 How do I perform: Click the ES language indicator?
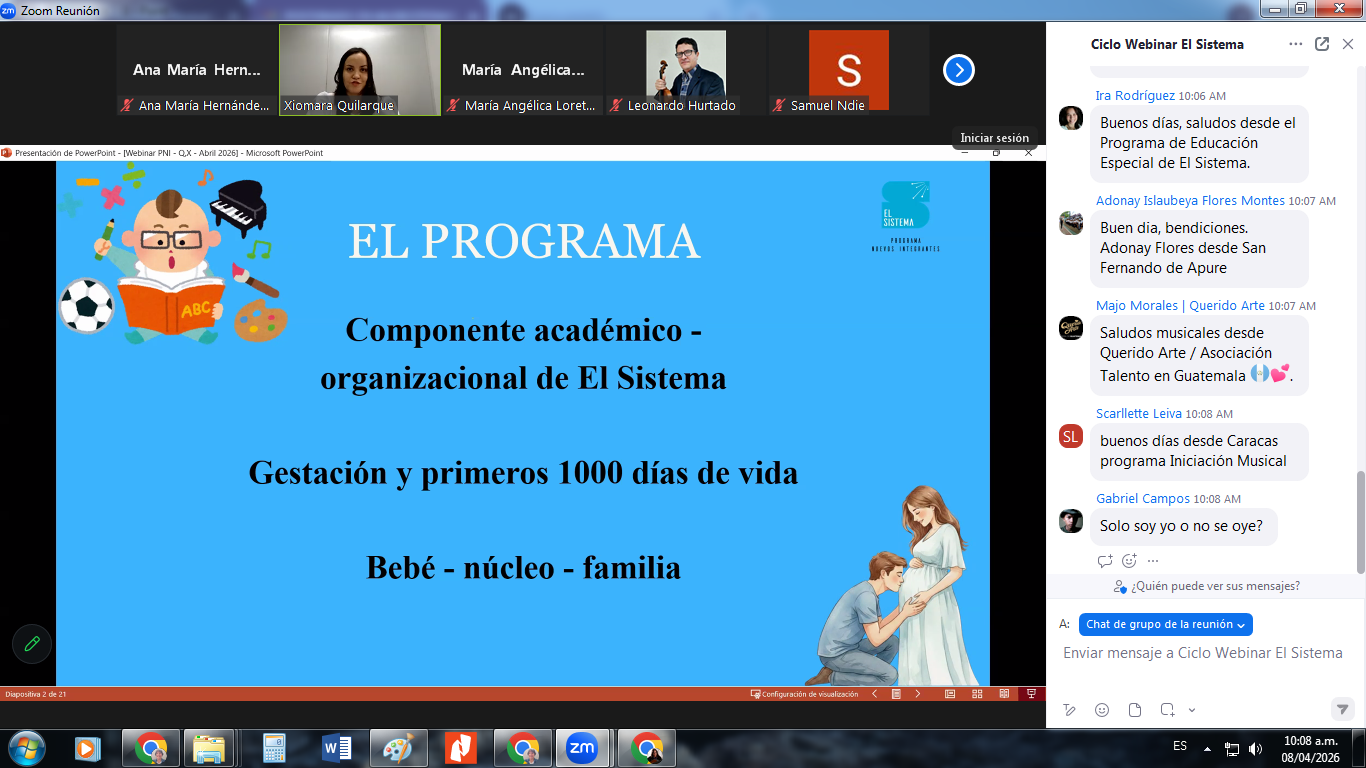point(1180,746)
